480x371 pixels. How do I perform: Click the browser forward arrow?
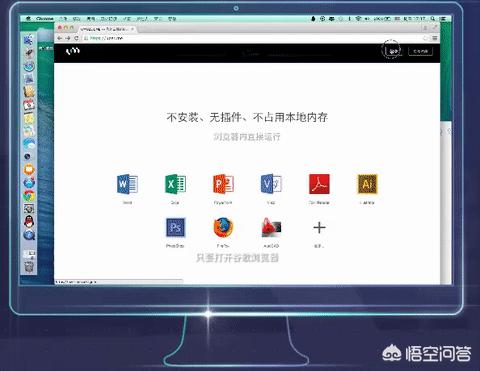click(x=68, y=38)
